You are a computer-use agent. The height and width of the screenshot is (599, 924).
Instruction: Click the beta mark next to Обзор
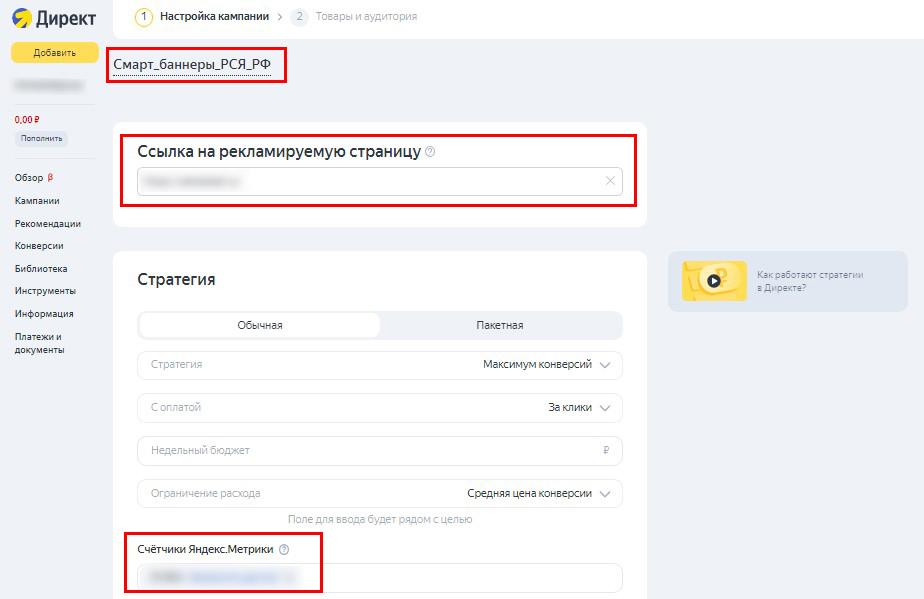pyautogui.click(x=50, y=177)
